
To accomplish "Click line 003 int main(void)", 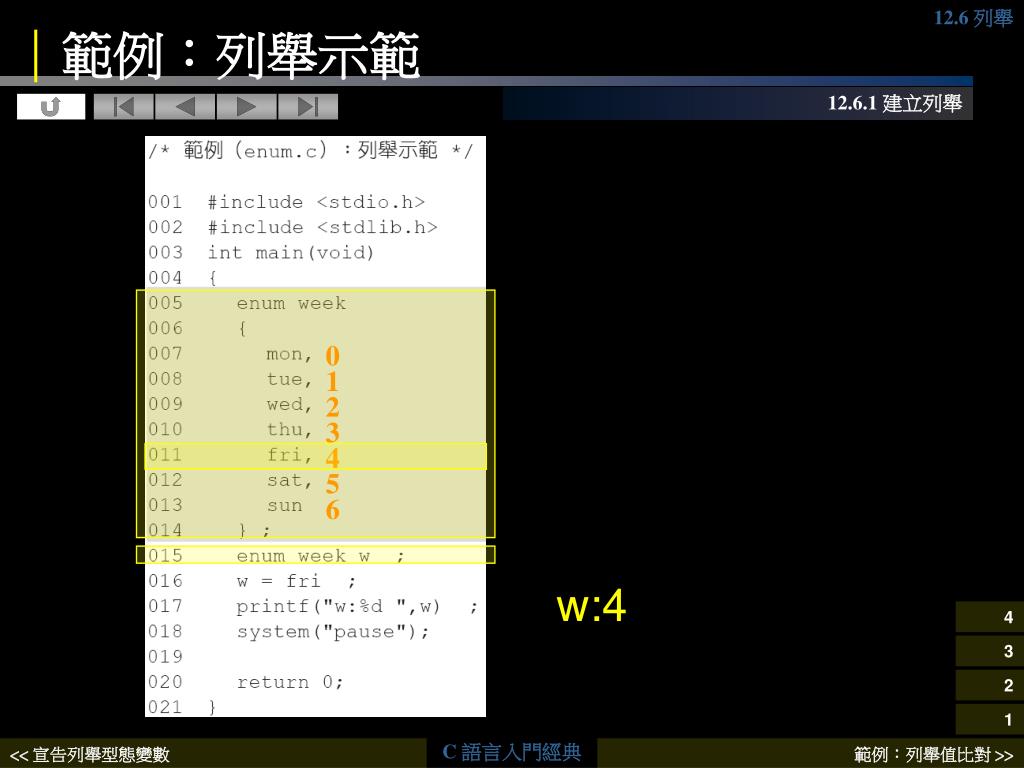I will pyautogui.click(x=261, y=253).
